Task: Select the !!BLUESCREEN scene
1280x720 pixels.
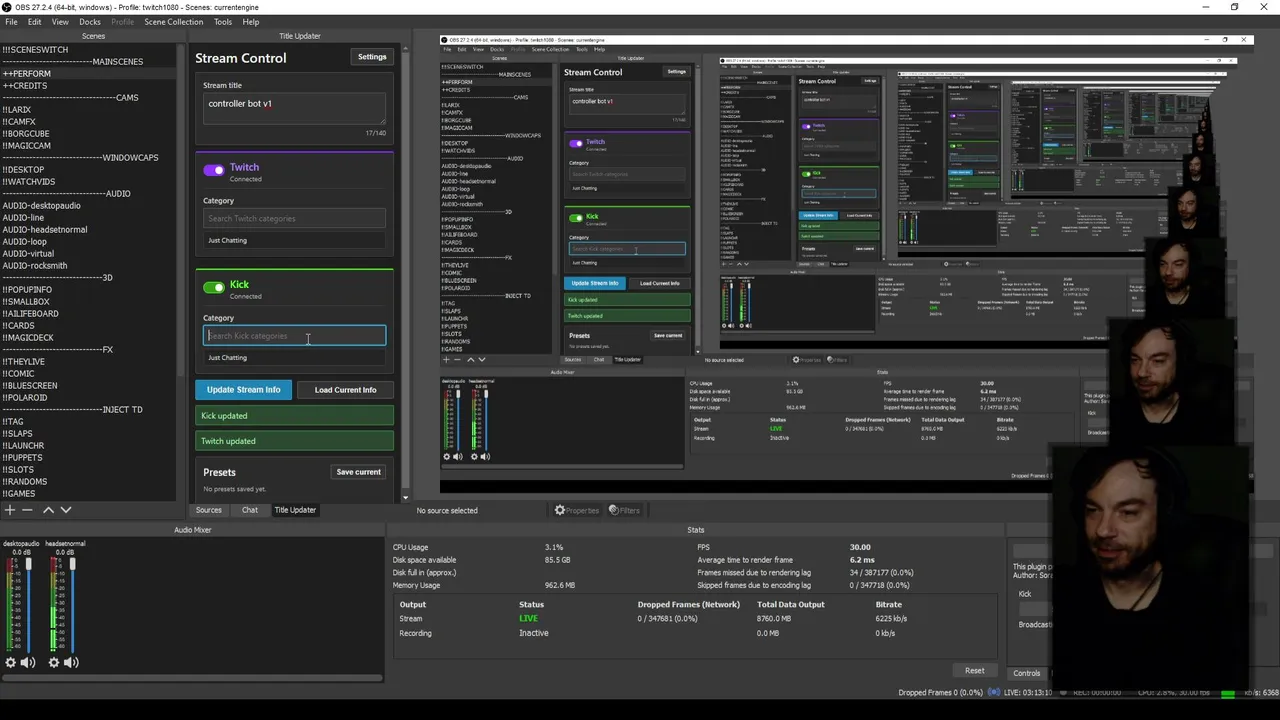Action: point(90,386)
